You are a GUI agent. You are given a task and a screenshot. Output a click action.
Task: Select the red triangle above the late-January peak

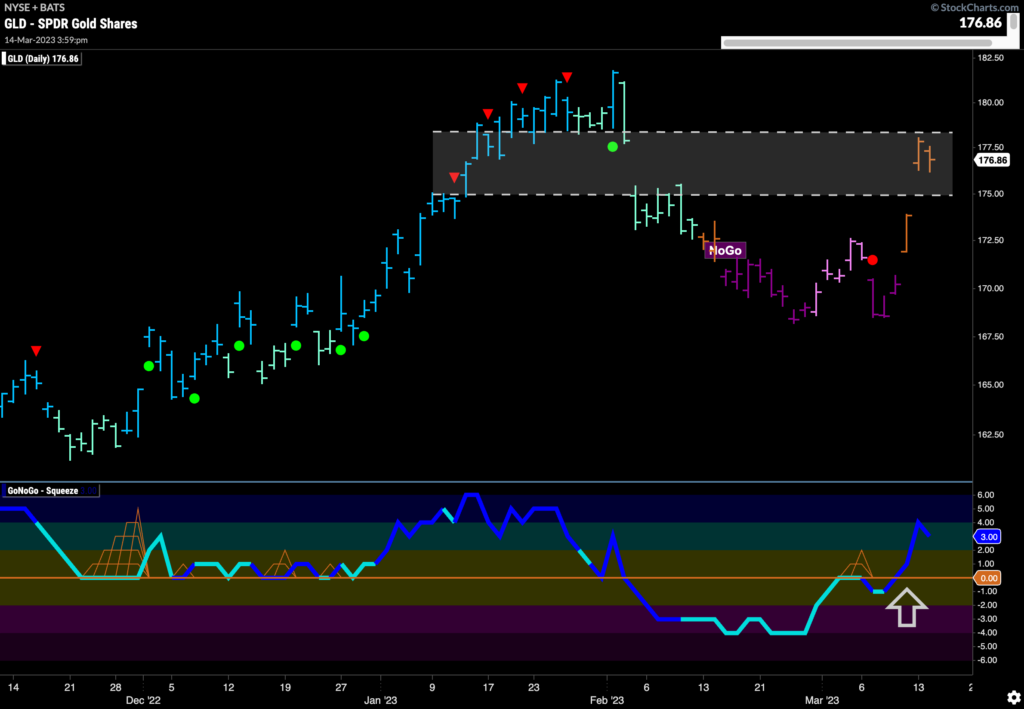[x=566, y=74]
